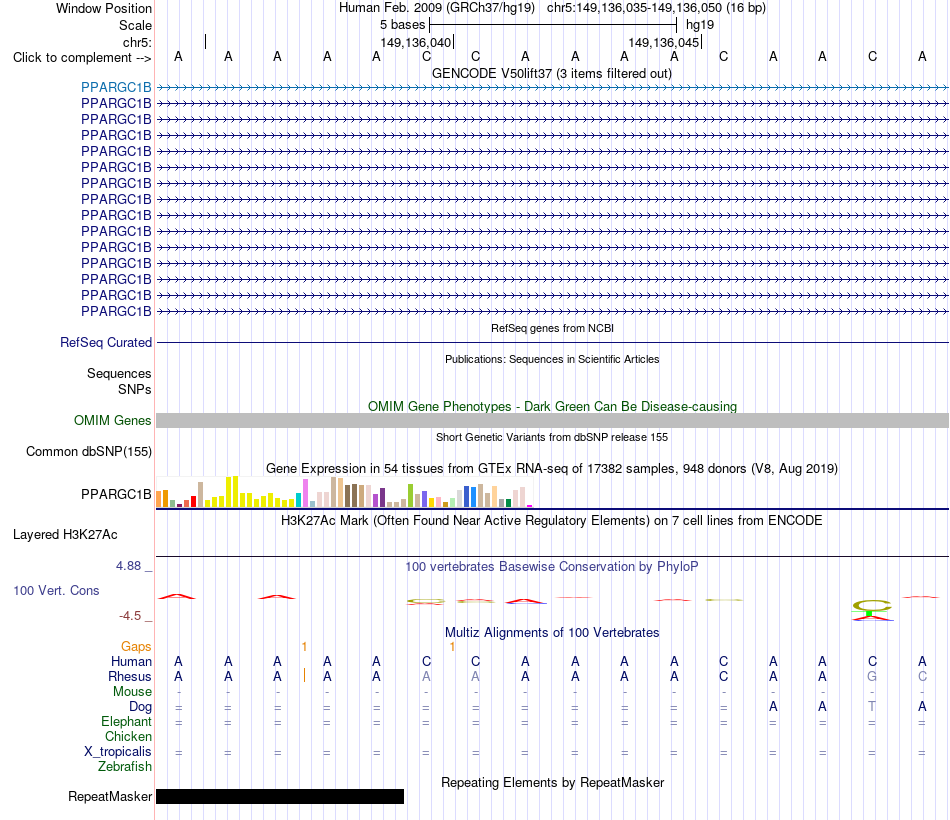Click Repeating Elements by RepeatMasker title
This screenshot has height=820, width=950.
[552, 782]
